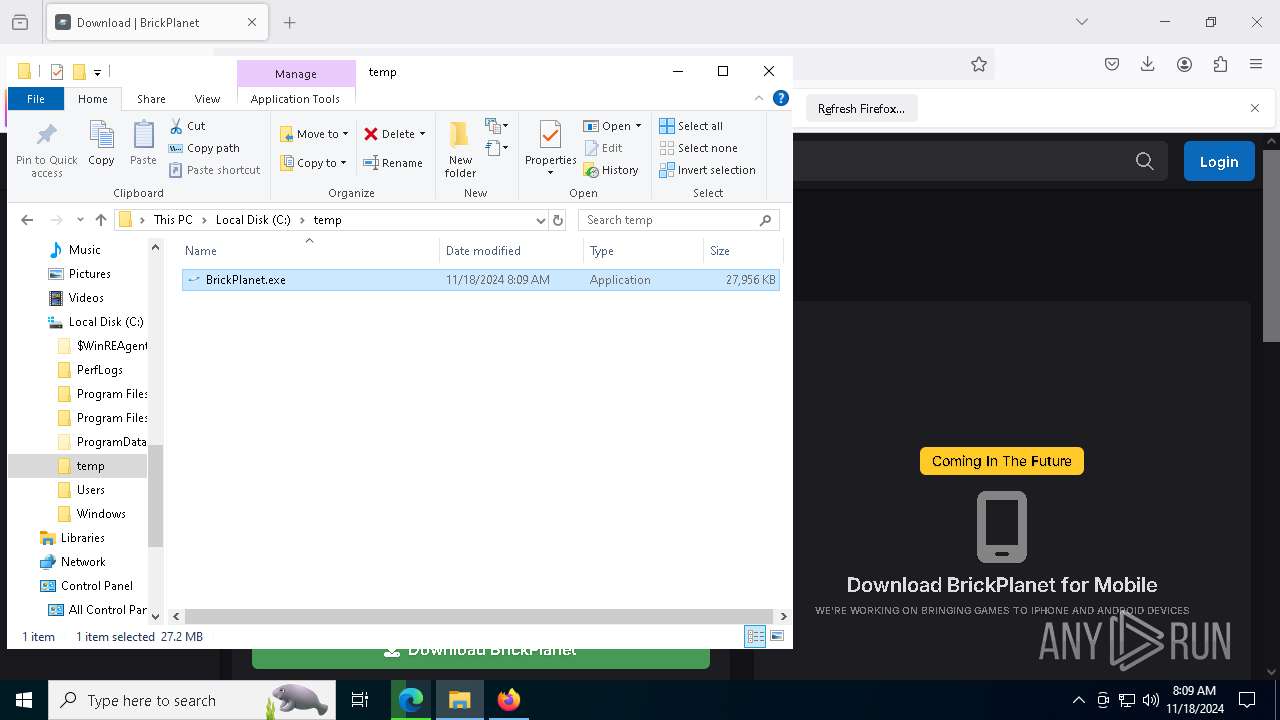Click the BrickPlanet Login button
This screenshot has height=720, width=1280.
click(x=1219, y=161)
